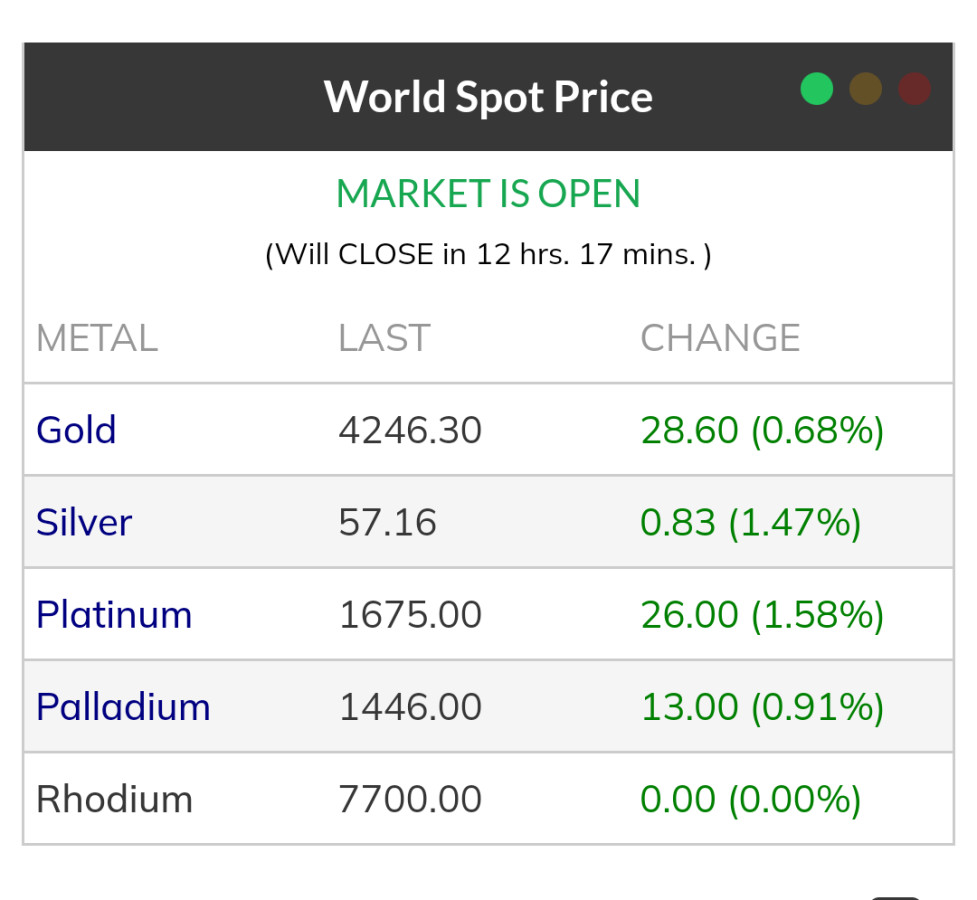977x900 pixels.
Task: Select the Rhodium row label
Action: point(114,799)
